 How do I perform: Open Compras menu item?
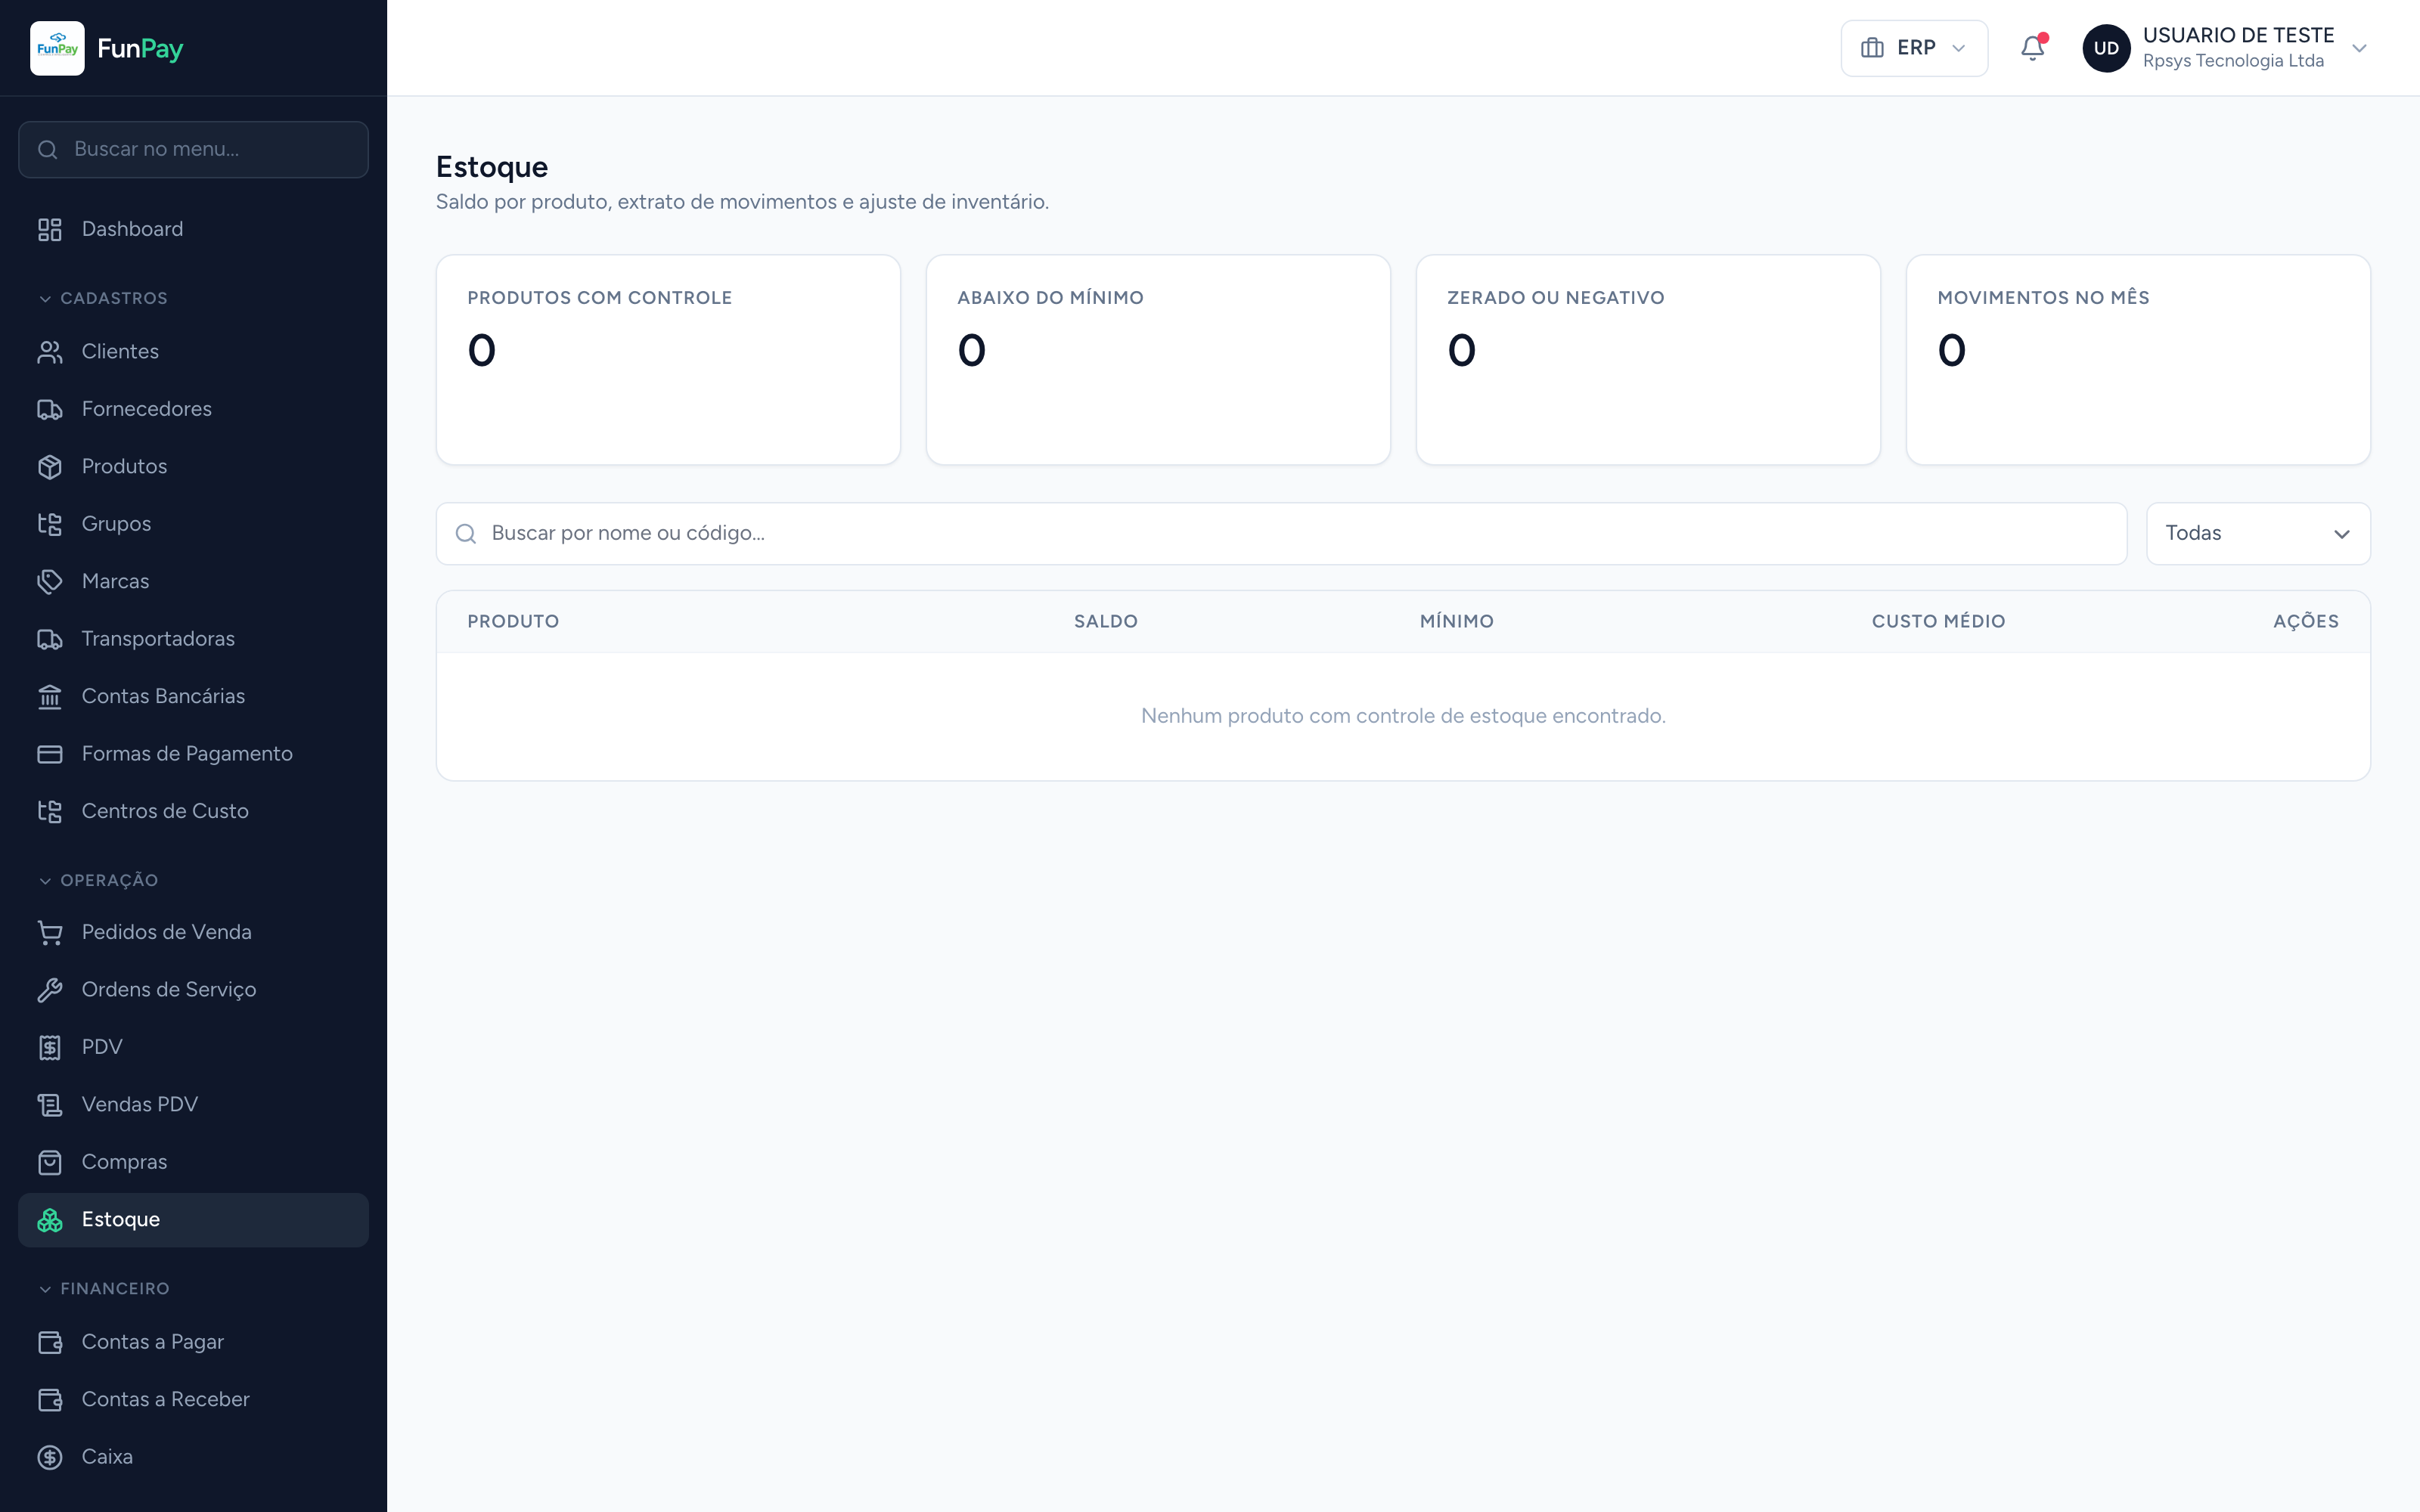coord(193,1162)
